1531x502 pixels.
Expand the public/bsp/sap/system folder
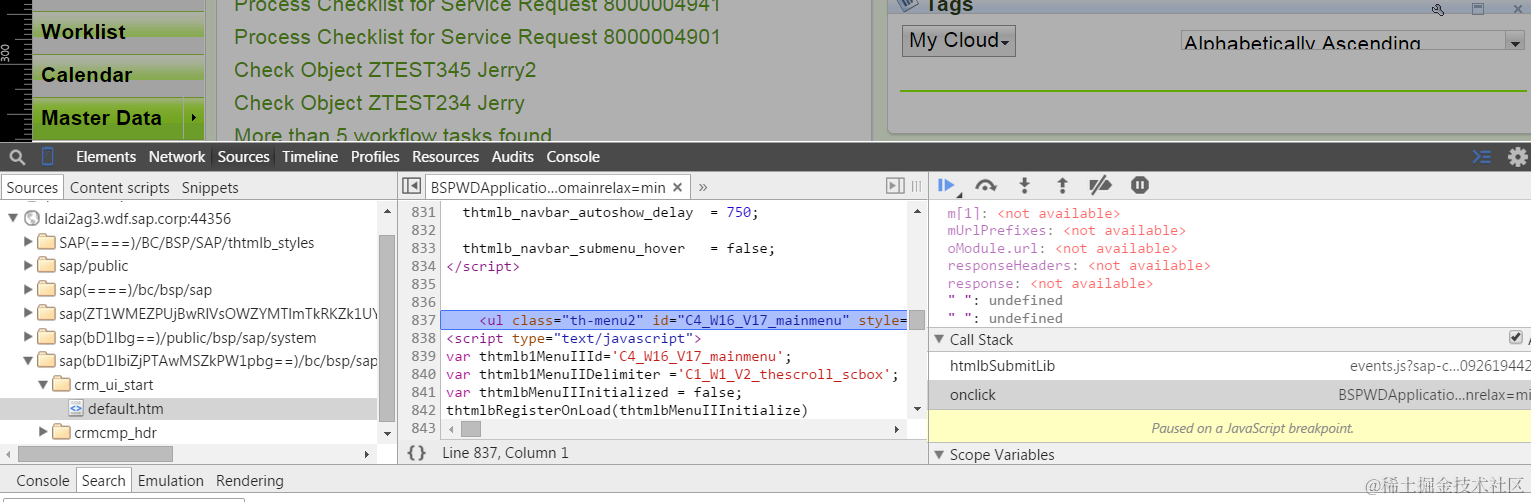pyautogui.click(x=28, y=338)
